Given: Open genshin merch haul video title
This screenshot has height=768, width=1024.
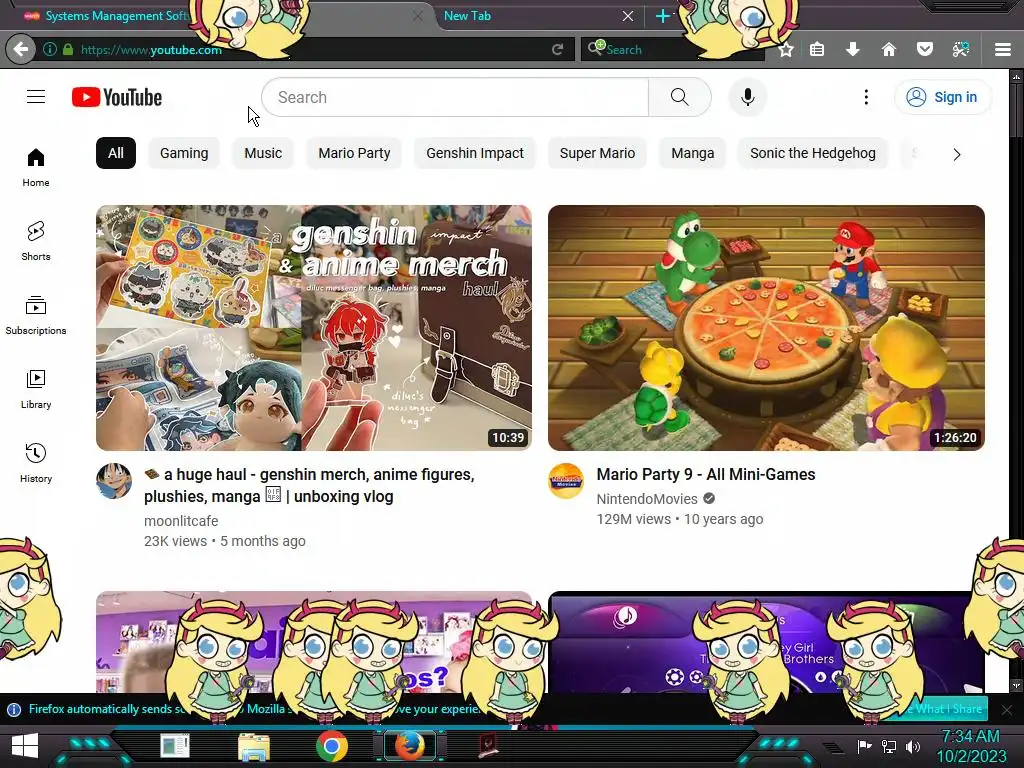Looking at the screenshot, I should click(309, 485).
